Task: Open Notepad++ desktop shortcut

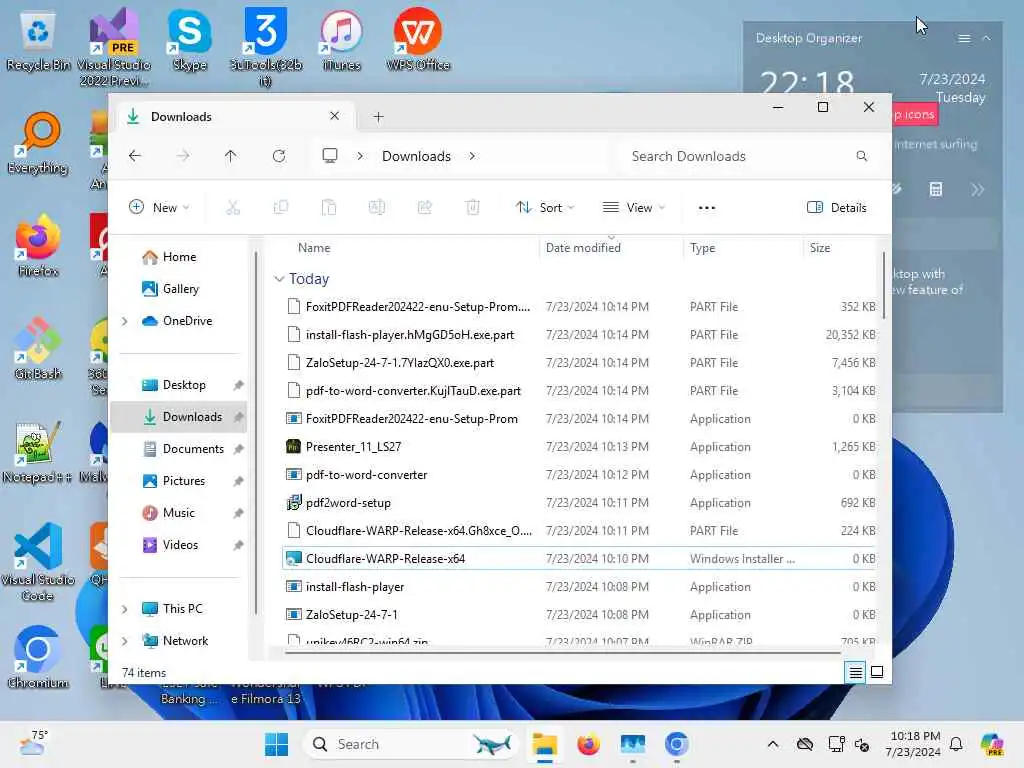Action: [x=37, y=452]
